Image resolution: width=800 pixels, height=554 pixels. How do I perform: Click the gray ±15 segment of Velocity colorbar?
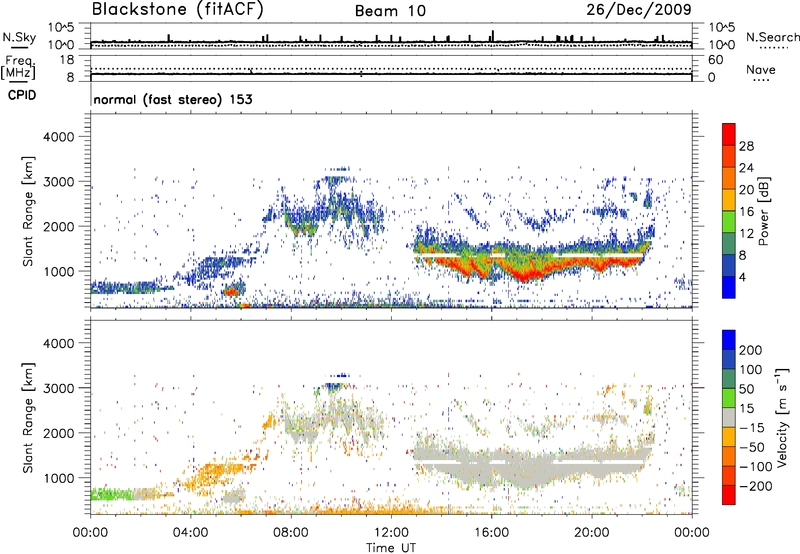(729, 418)
